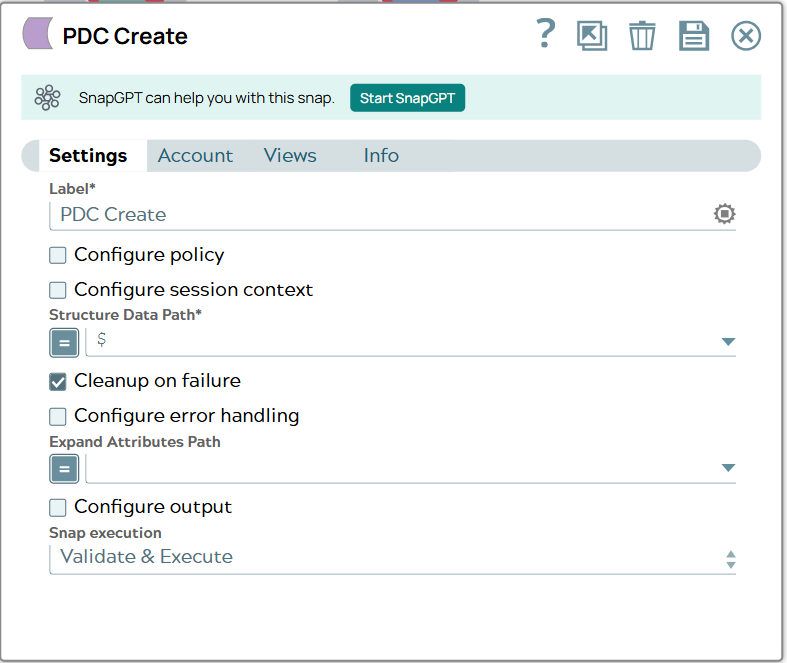787x663 pixels.
Task: Uncheck Cleanup on failure
Action: pos(58,381)
